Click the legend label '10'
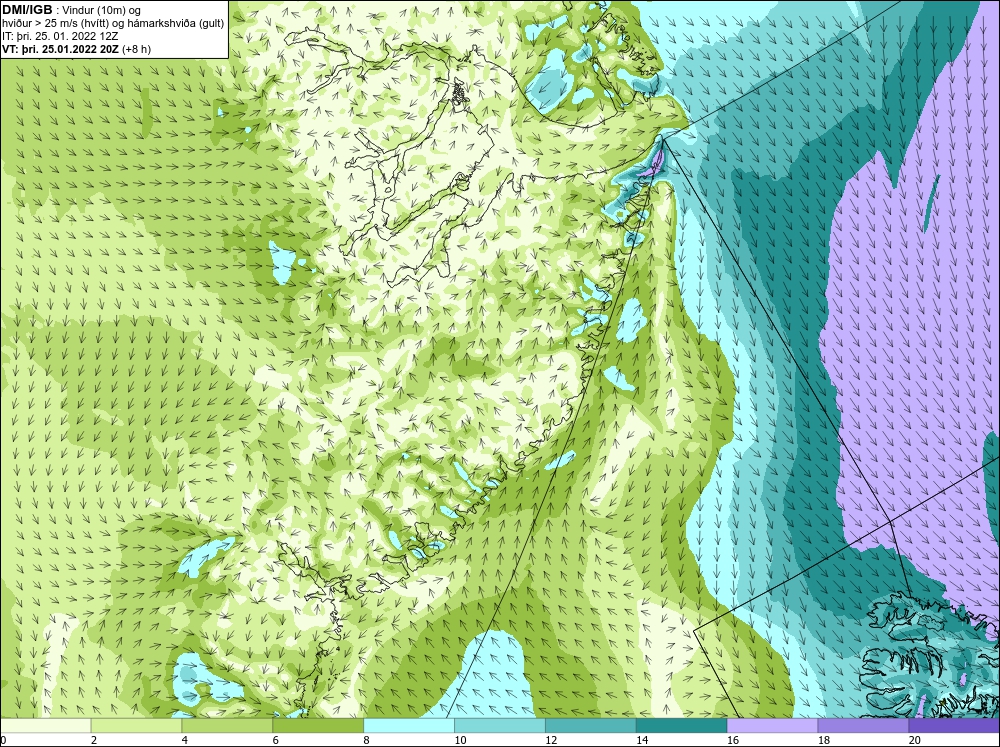 [x=460, y=740]
